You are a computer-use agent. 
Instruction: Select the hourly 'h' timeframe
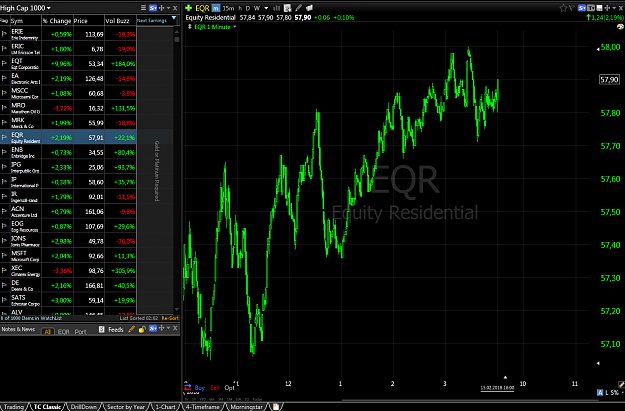pos(240,8)
